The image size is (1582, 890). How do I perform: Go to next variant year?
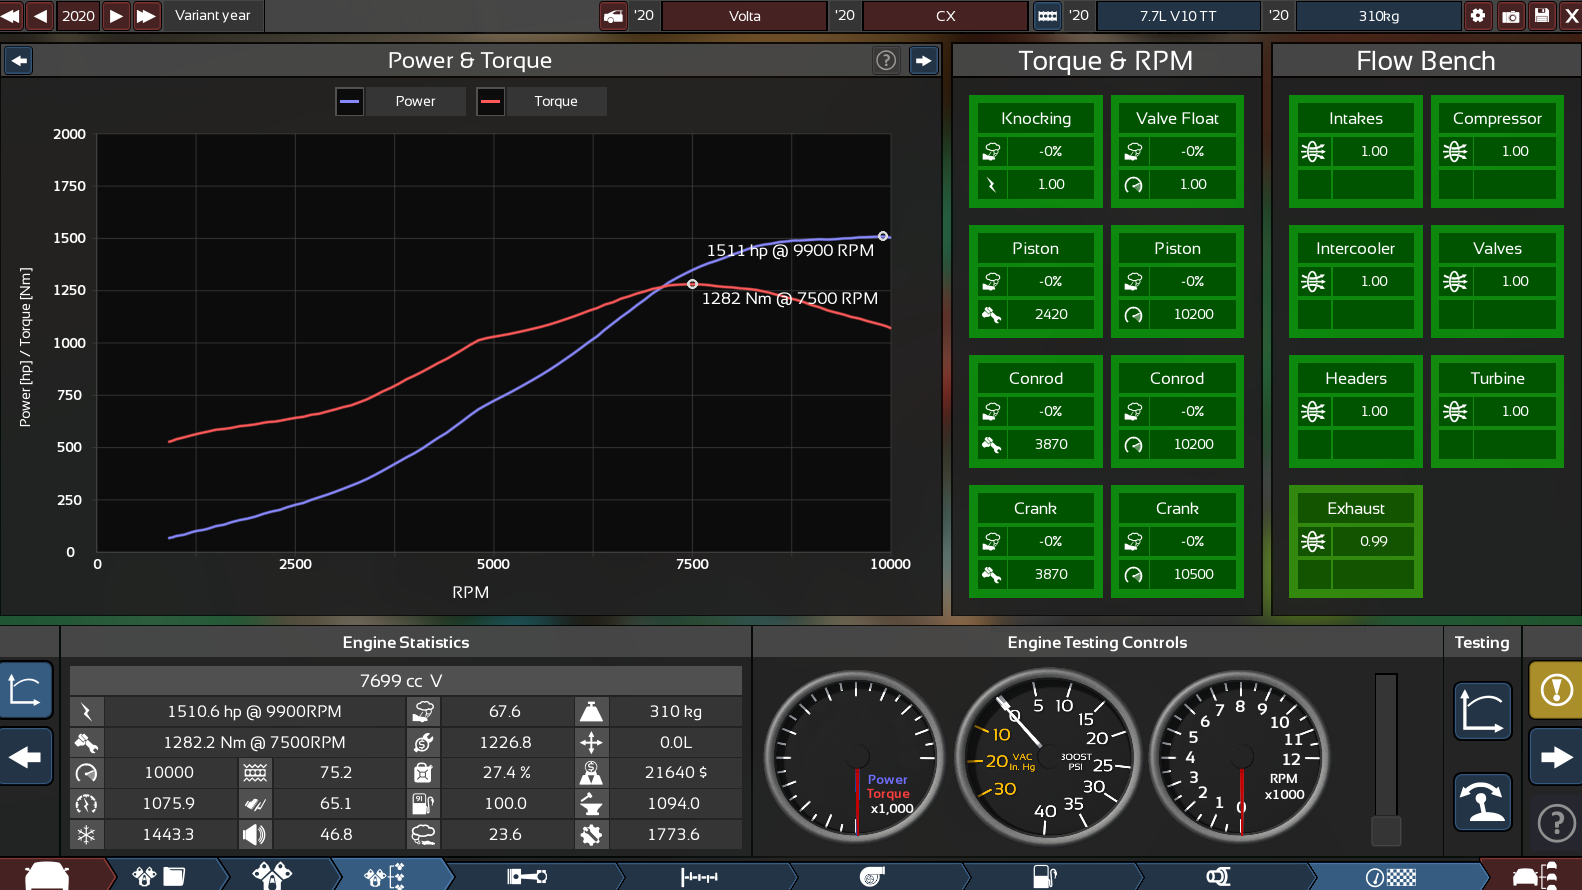pyautogui.click(x=117, y=16)
